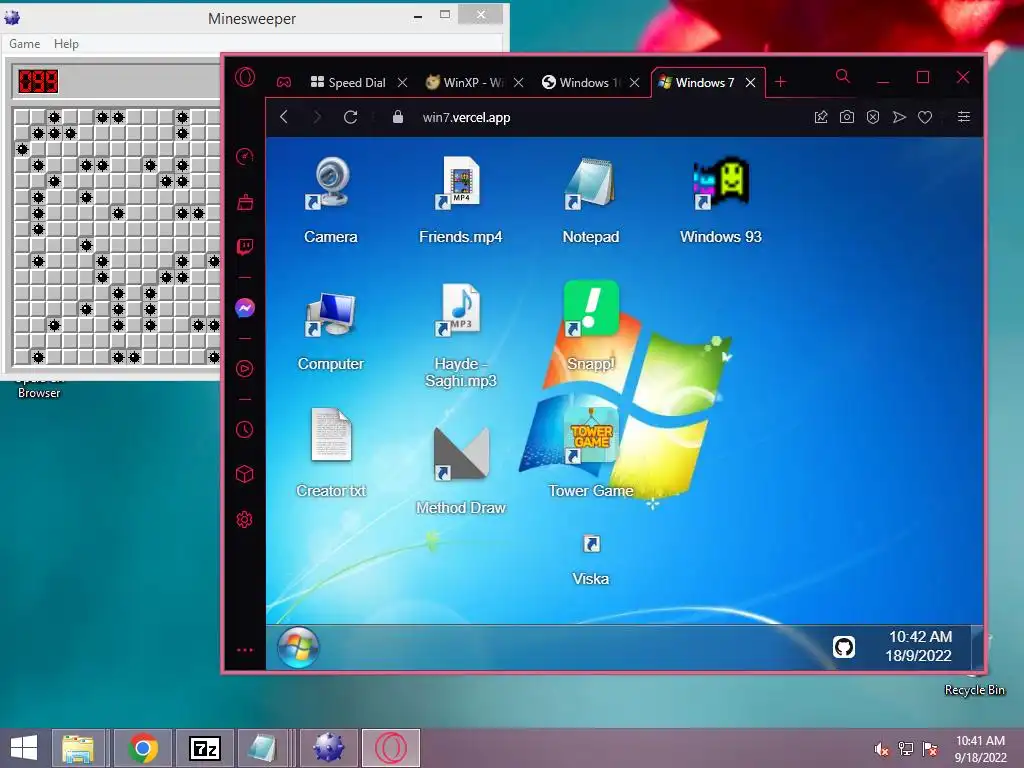Reload the win7.vercel.app page

pyautogui.click(x=351, y=117)
